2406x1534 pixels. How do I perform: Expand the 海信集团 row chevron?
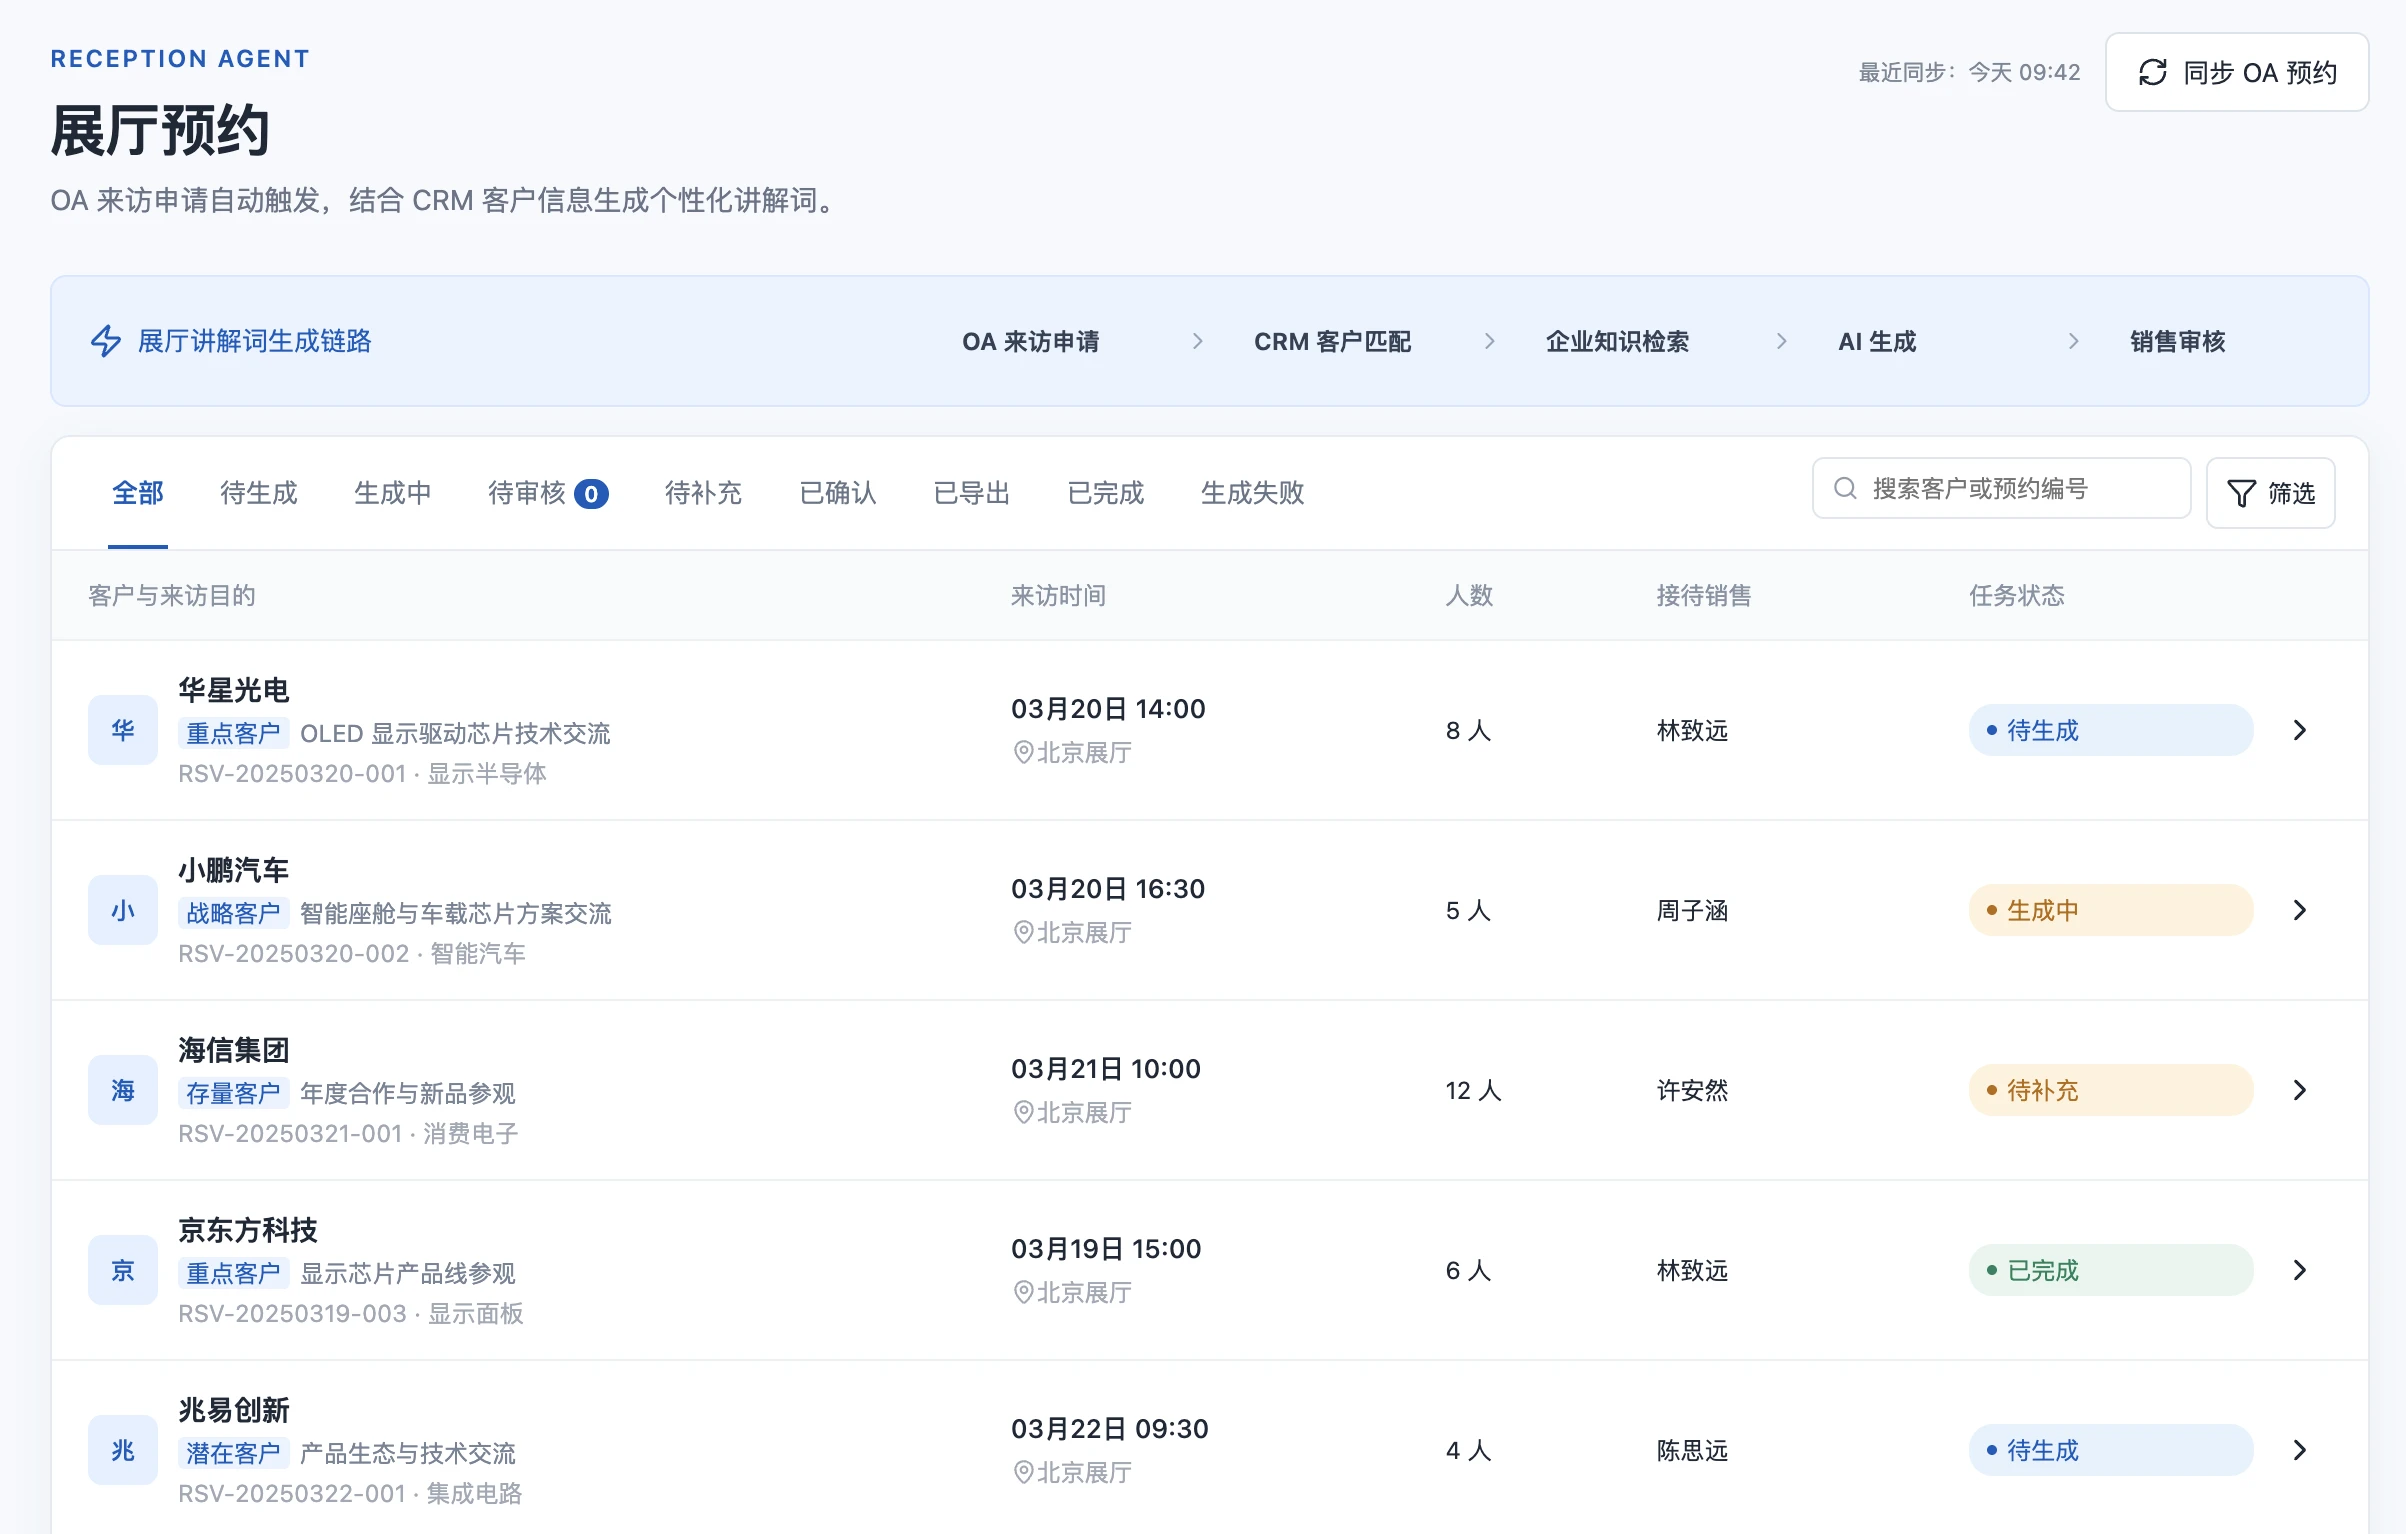click(x=2300, y=1090)
